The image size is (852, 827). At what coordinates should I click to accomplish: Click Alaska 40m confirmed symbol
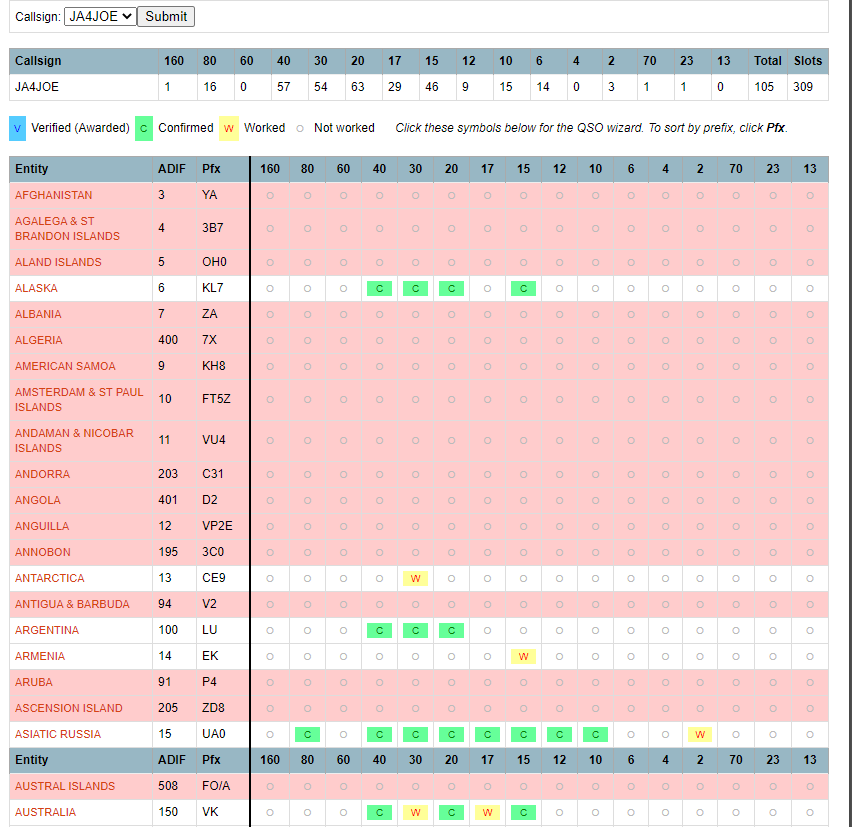pos(379,289)
